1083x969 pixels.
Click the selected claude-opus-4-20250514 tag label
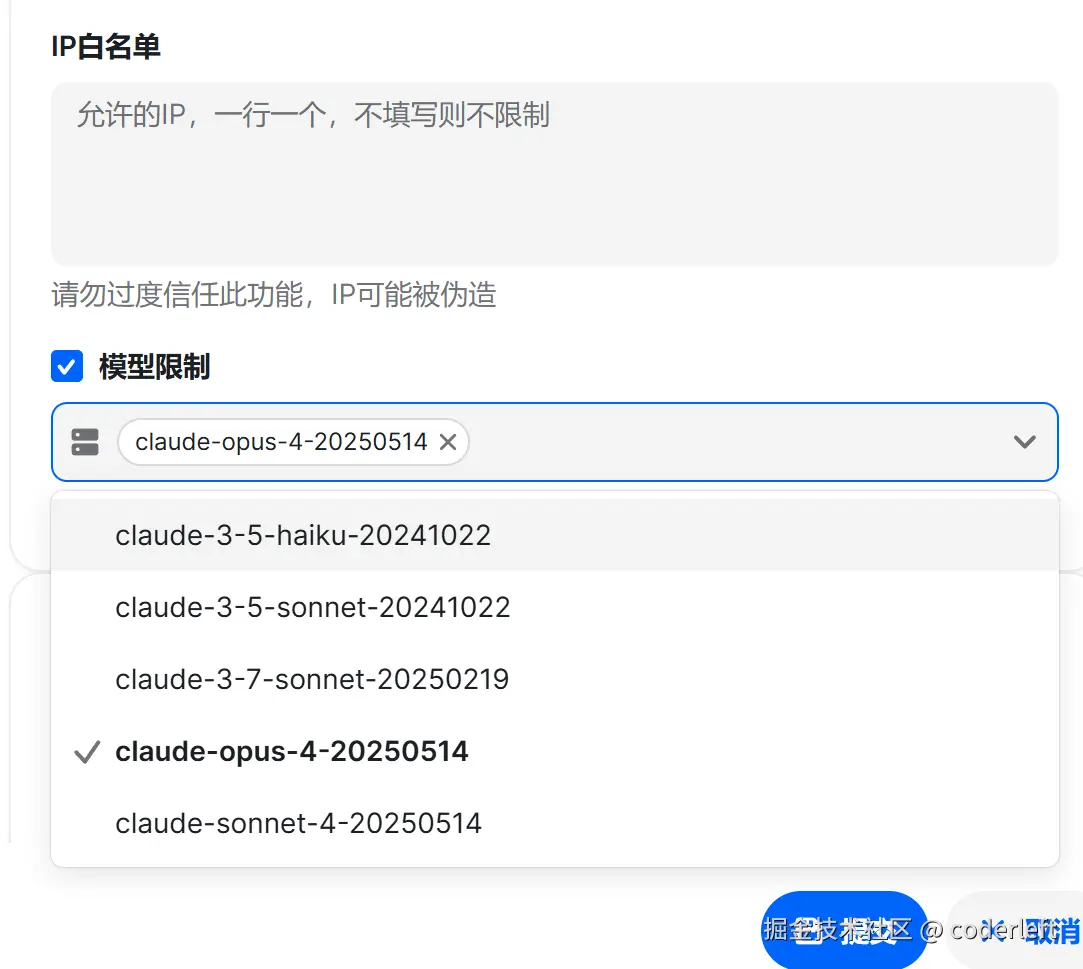click(281, 442)
